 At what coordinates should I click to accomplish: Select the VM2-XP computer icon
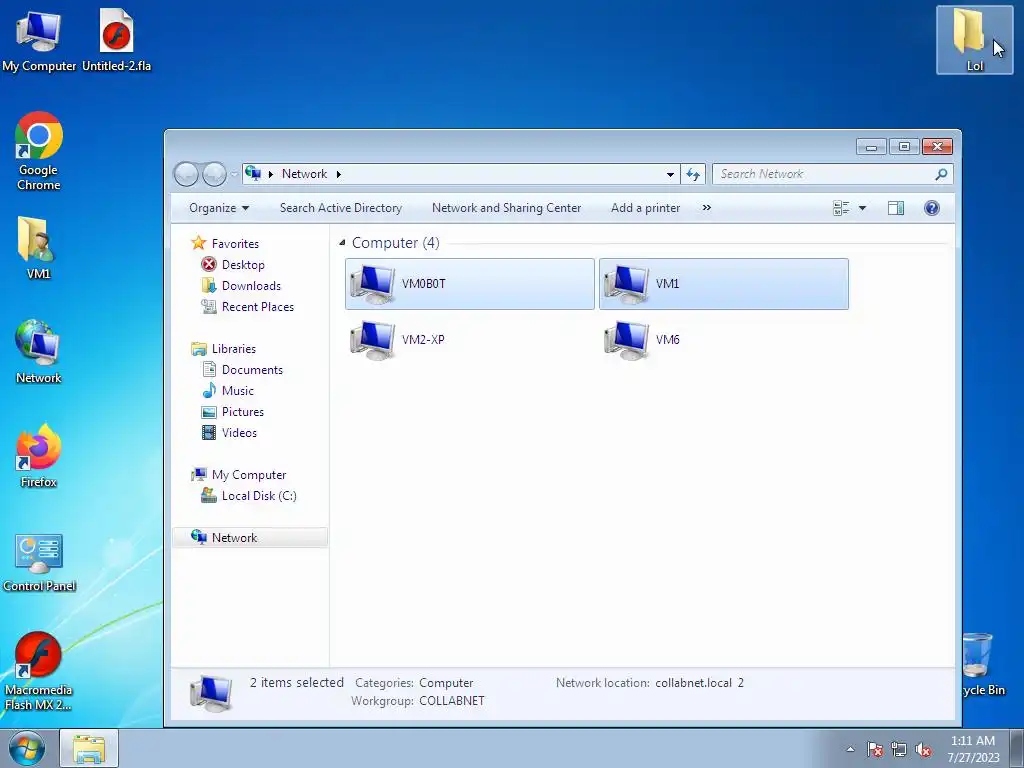[469, 340]
